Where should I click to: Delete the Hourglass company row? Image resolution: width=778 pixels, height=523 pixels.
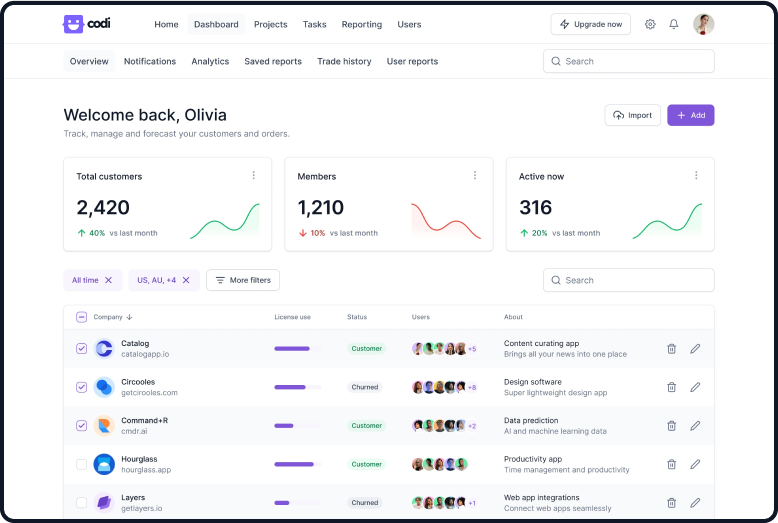[x=671, y=464]
